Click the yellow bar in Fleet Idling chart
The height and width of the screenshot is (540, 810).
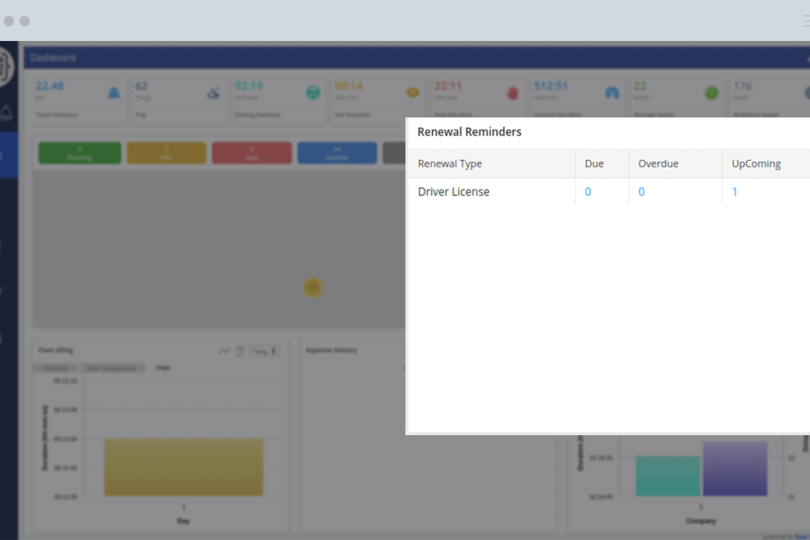(x=184, y=467)
